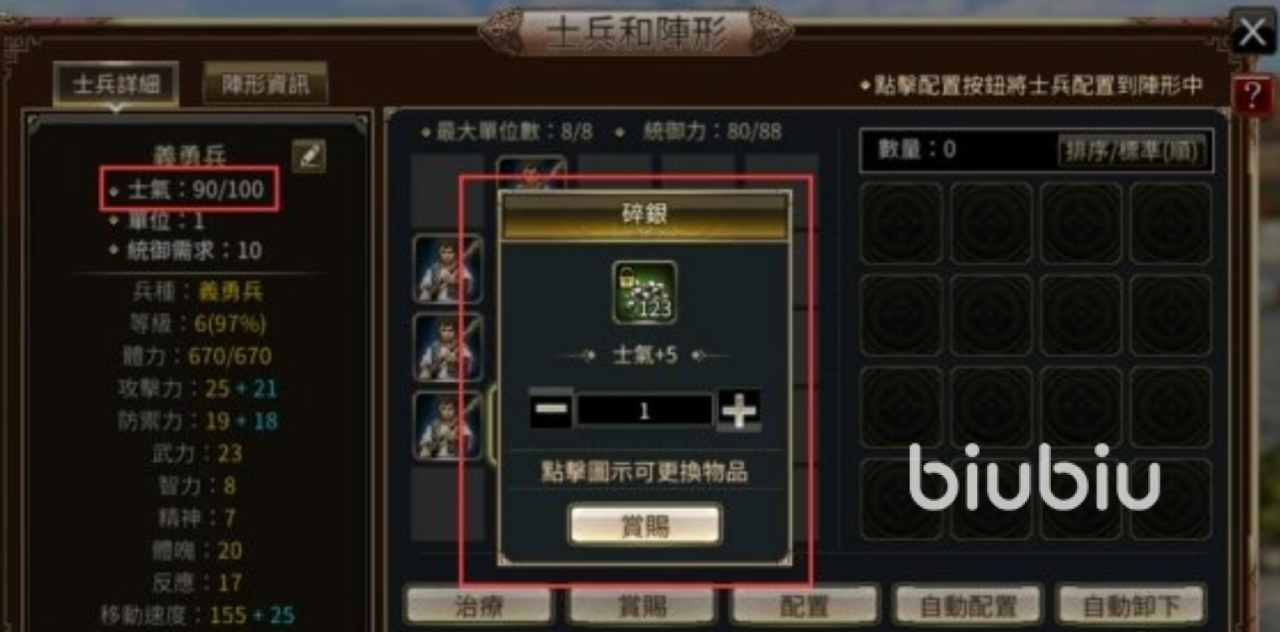
Task: Click the pencil rename icon beside 義勇兵
Action: [309, 155]
